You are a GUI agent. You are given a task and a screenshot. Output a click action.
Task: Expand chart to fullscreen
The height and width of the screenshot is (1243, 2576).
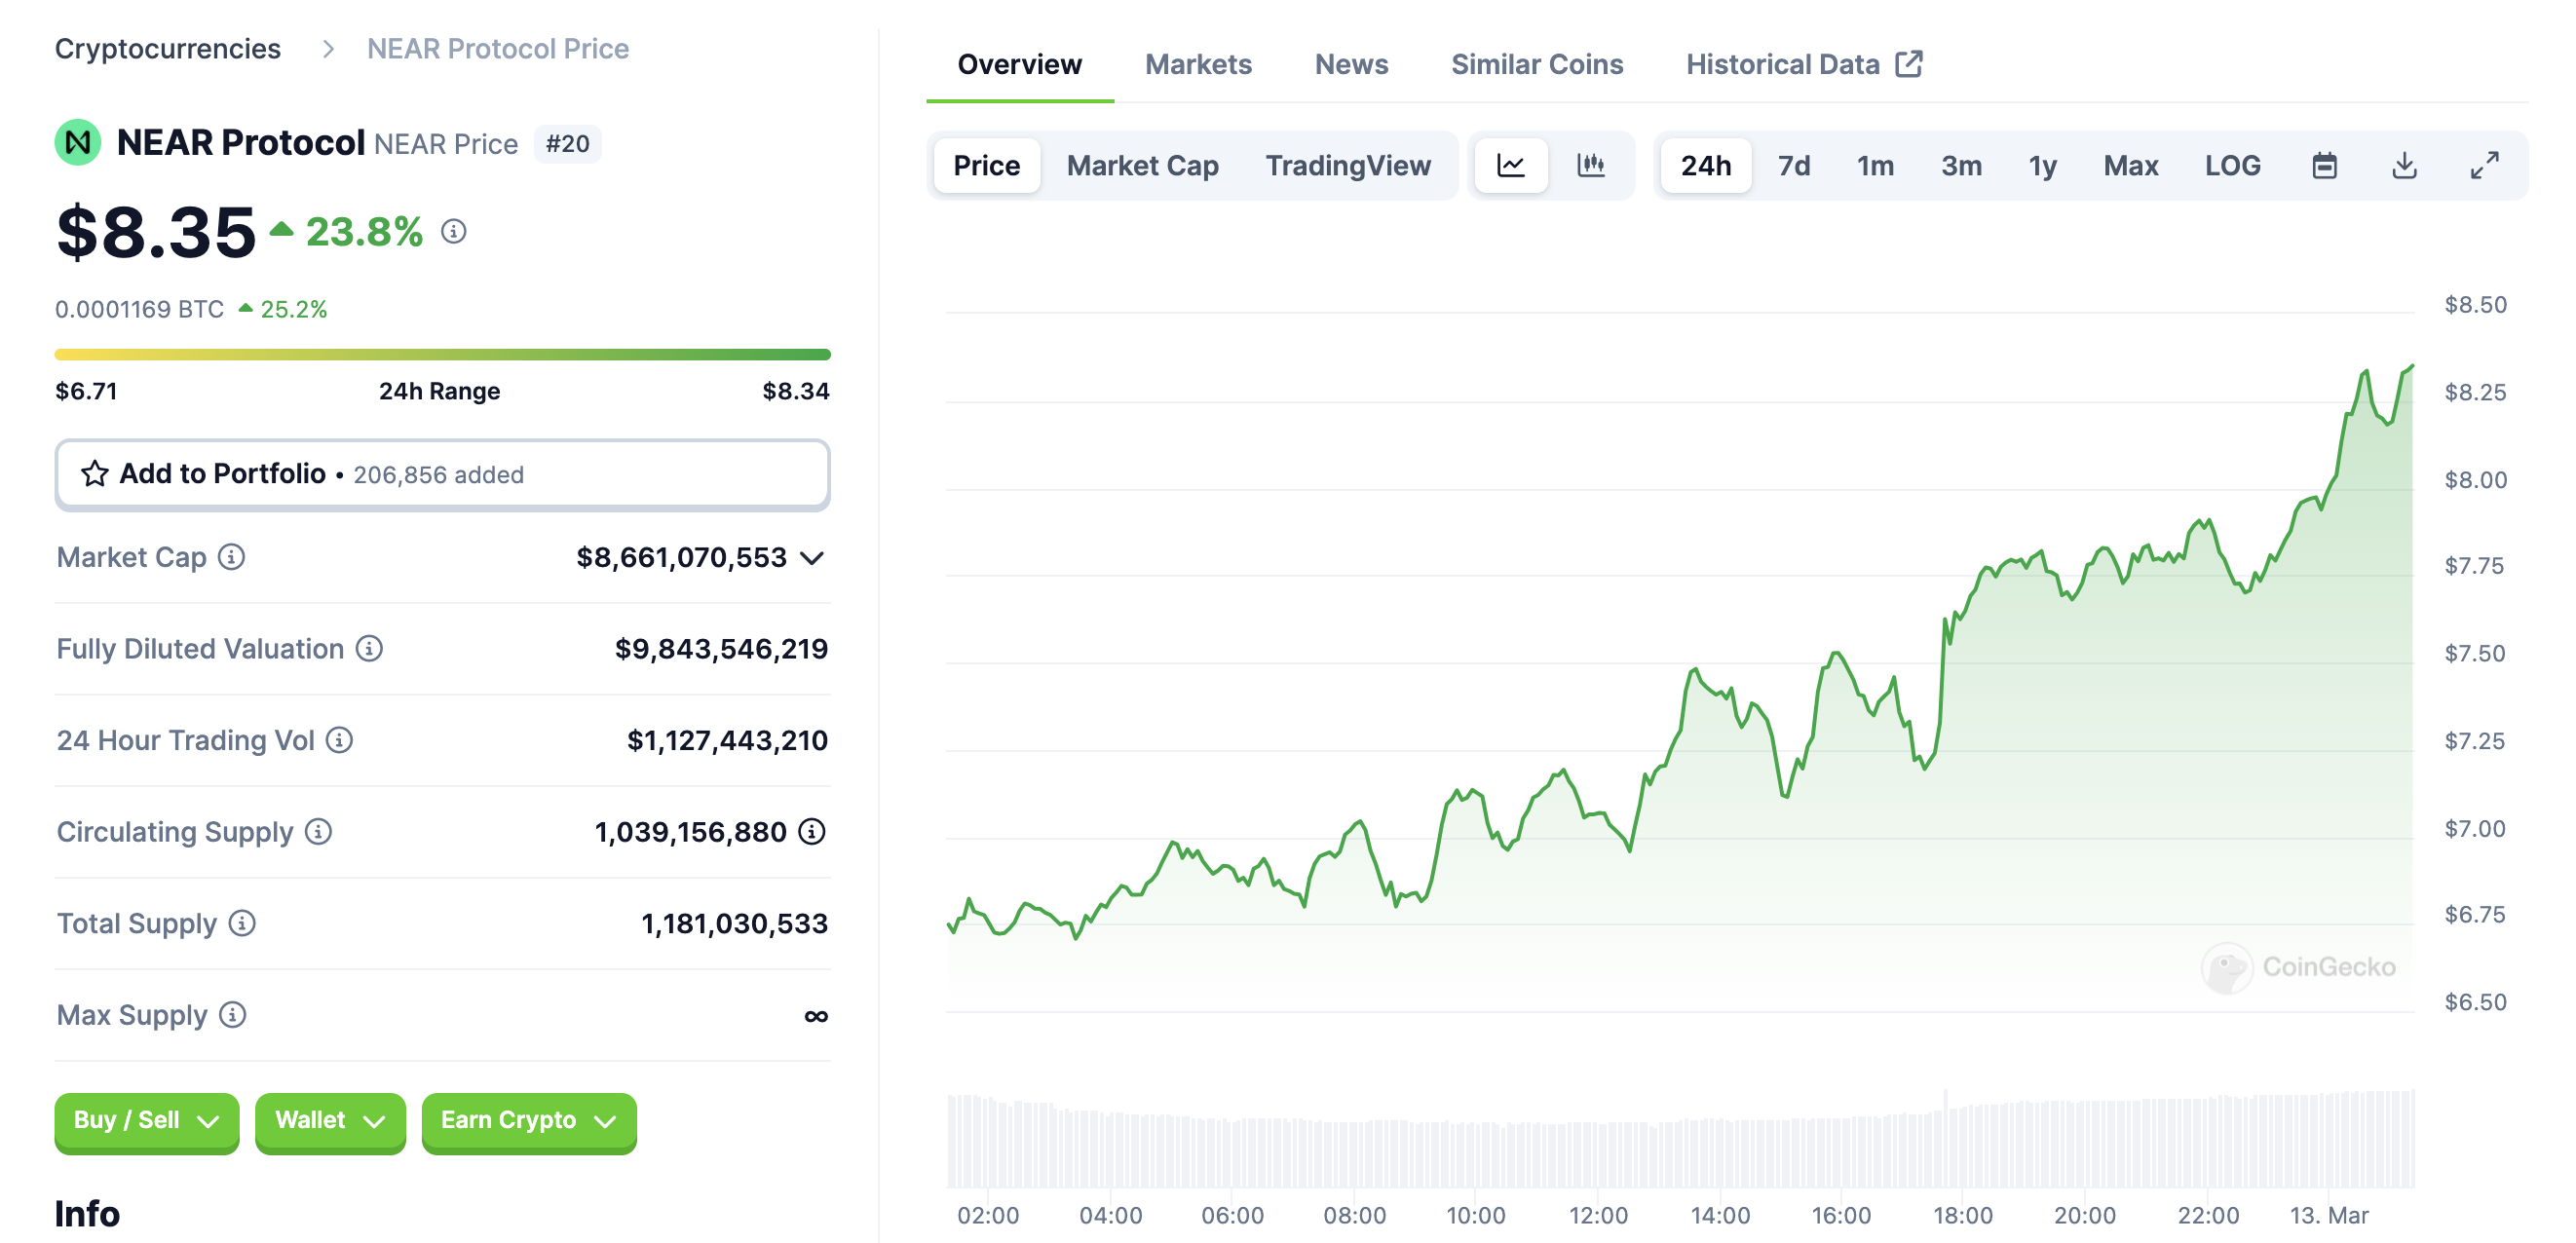(x=2484, y=165)
